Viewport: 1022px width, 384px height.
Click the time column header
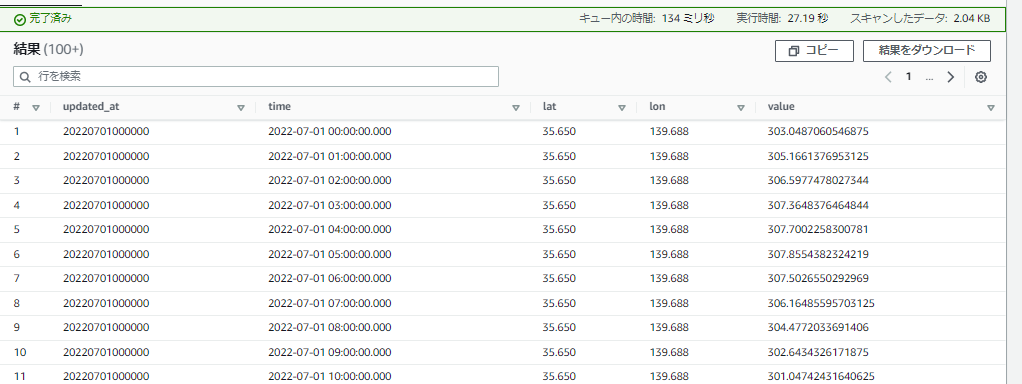(x=280, y=107)
